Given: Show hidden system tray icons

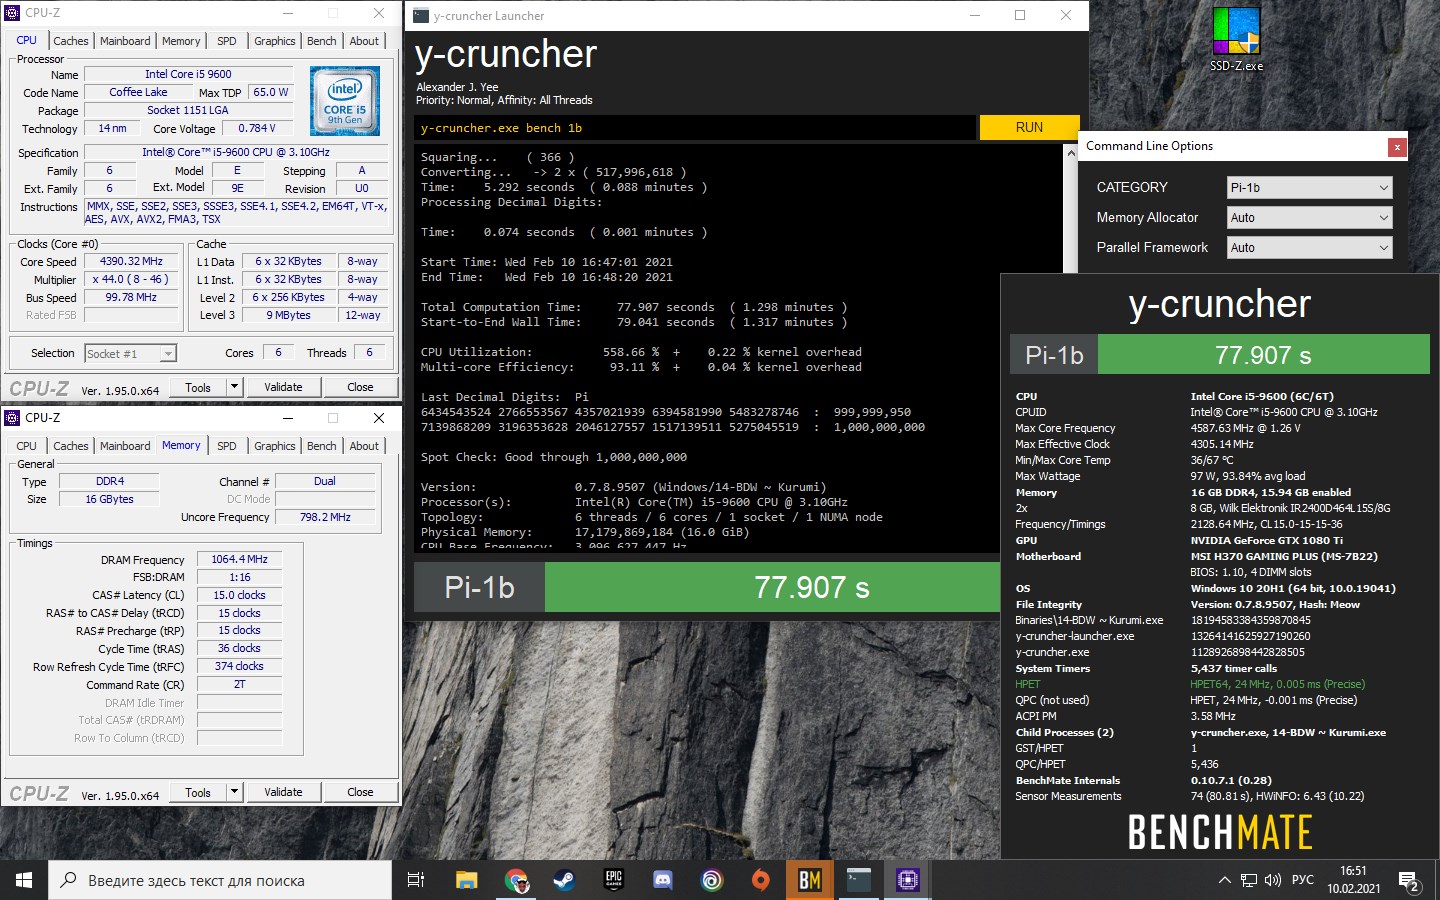Looking at the screenshot, I should tap(1224, 880).
